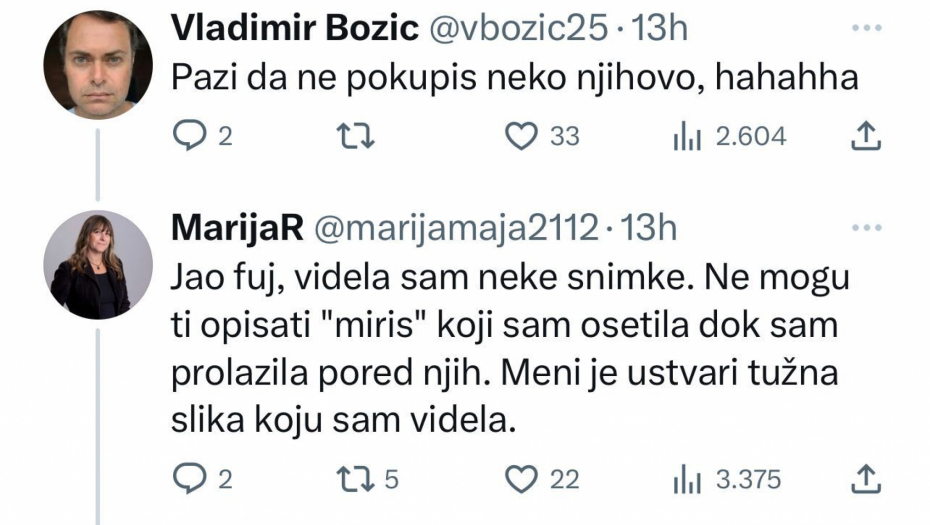
Task: Open Vladimir Bozic display name link
Action: 295,30
